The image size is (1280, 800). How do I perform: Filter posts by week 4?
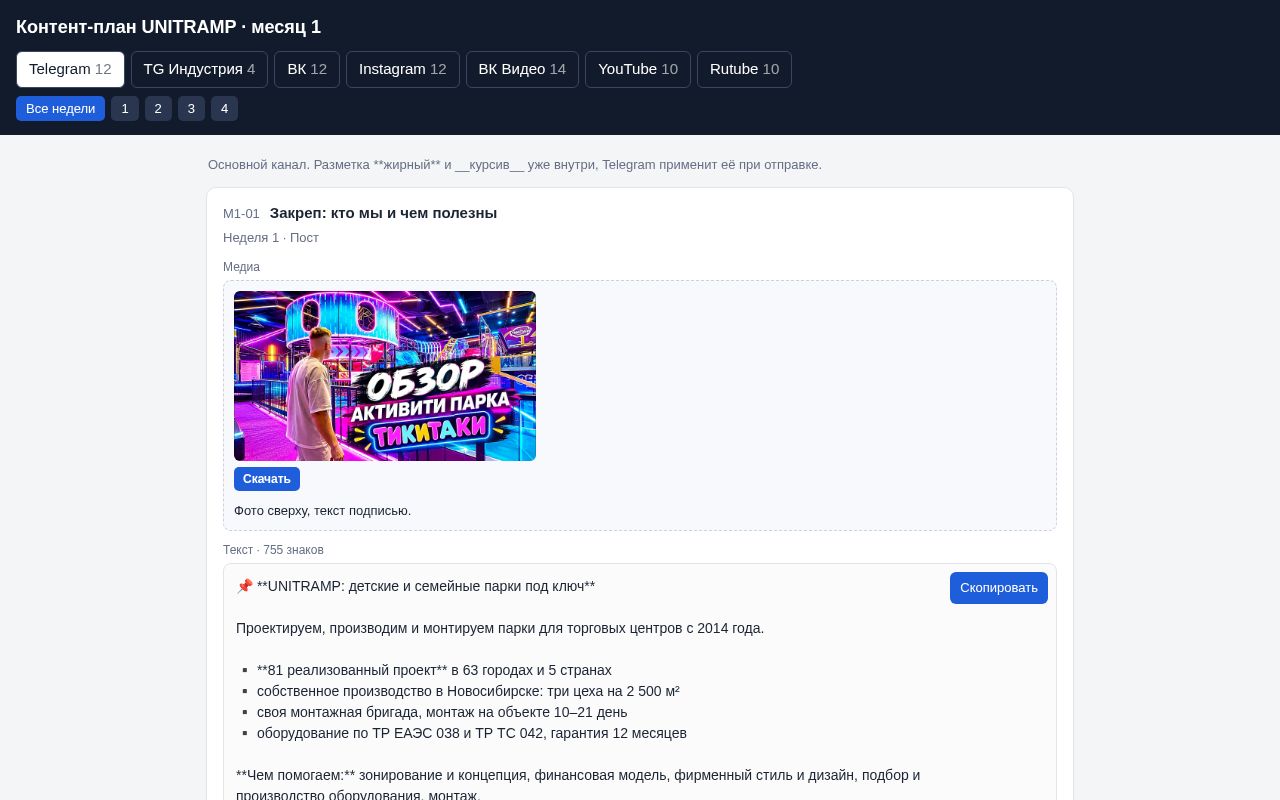[224, 108]
